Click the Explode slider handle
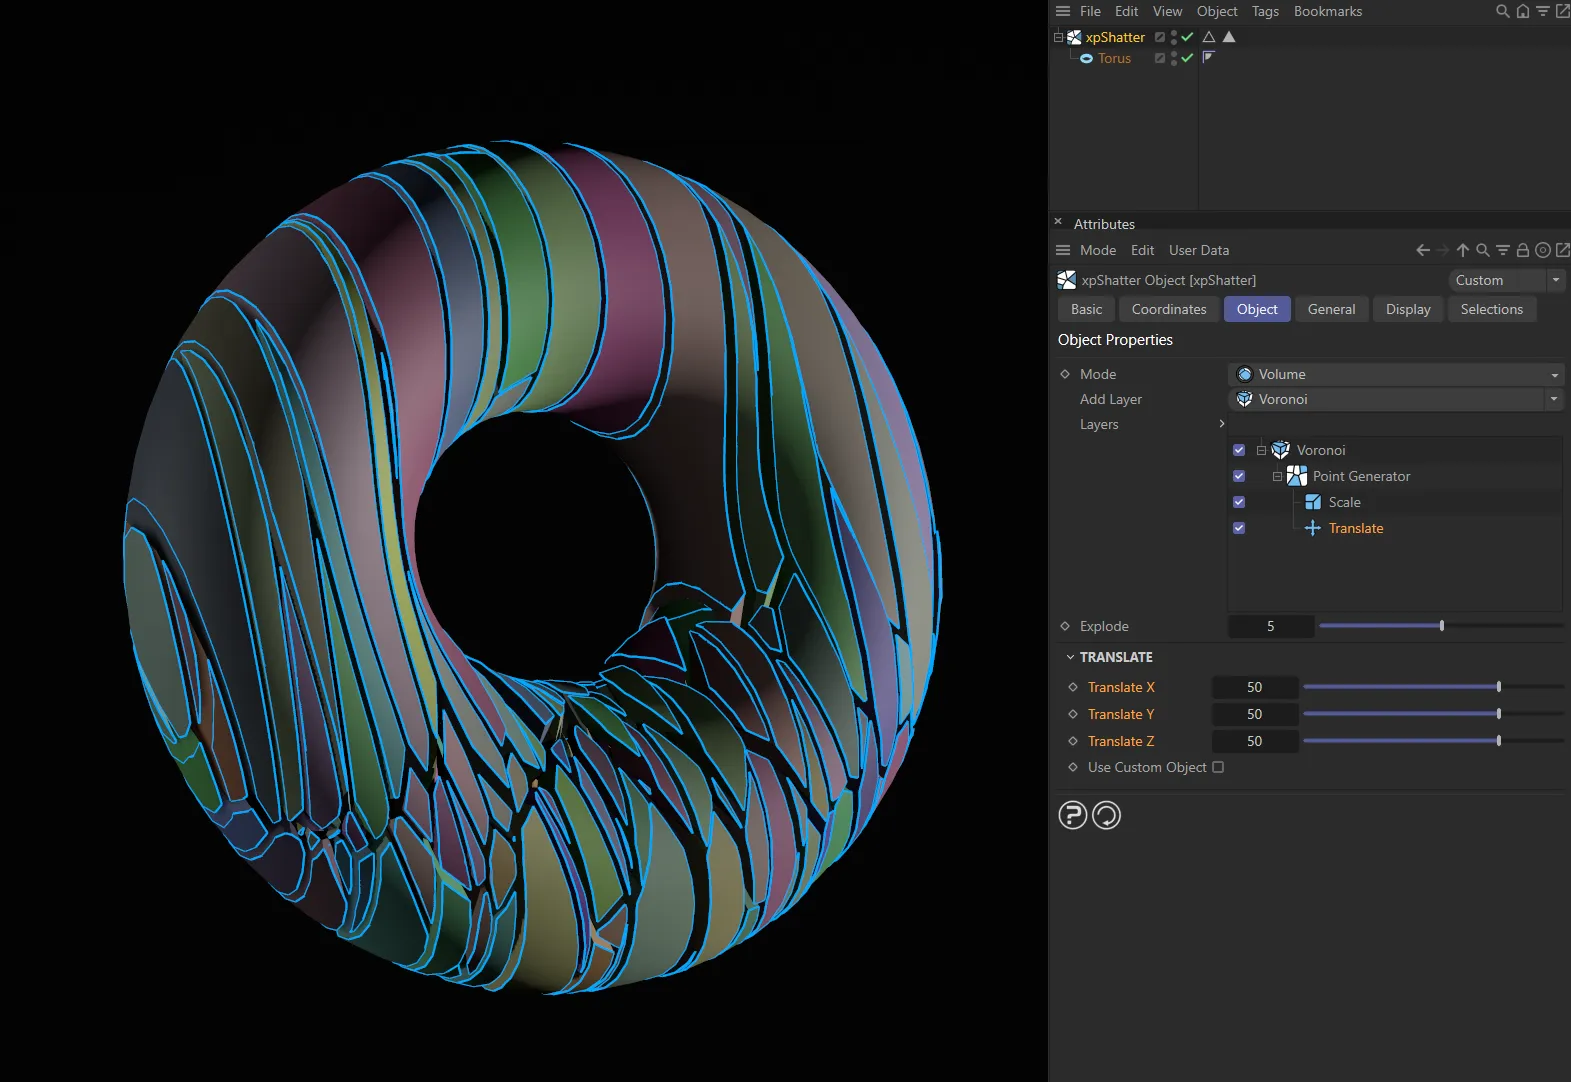 1441,626
